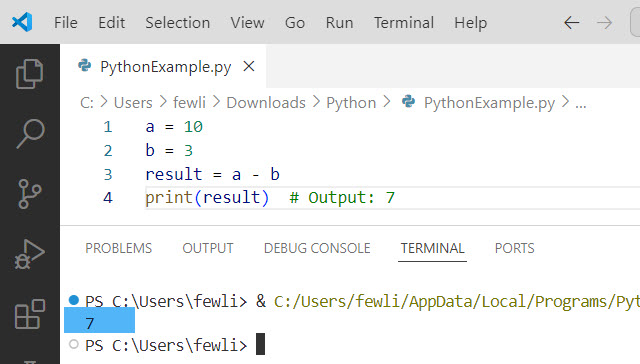Click the empty circle prompt decoration

[x=74, y=344]
